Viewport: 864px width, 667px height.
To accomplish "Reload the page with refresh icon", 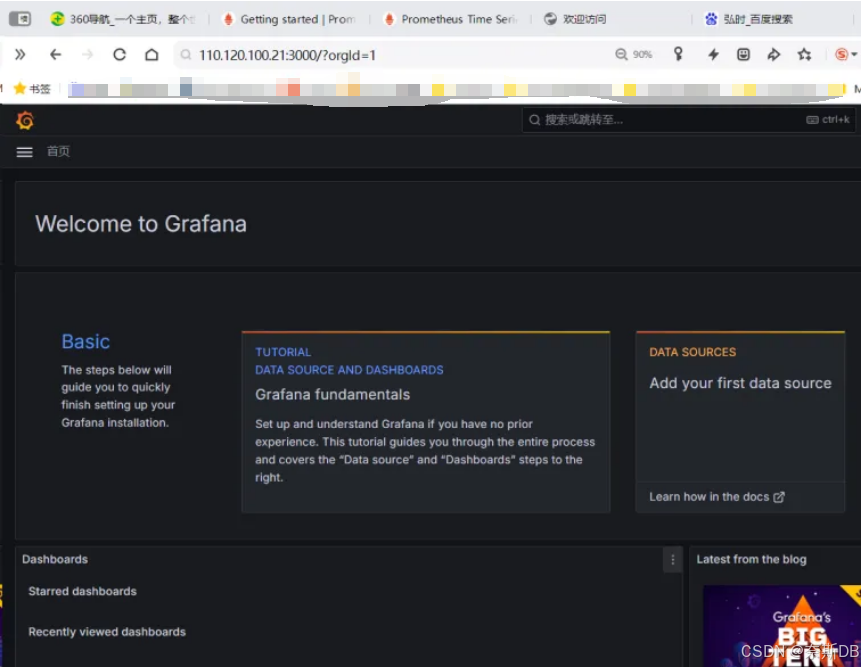I will (x=120, y=55).
